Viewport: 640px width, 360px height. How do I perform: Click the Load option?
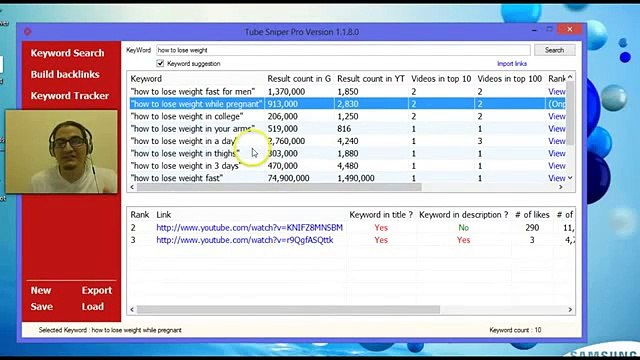pyautogui.click(x=93, y=307)
